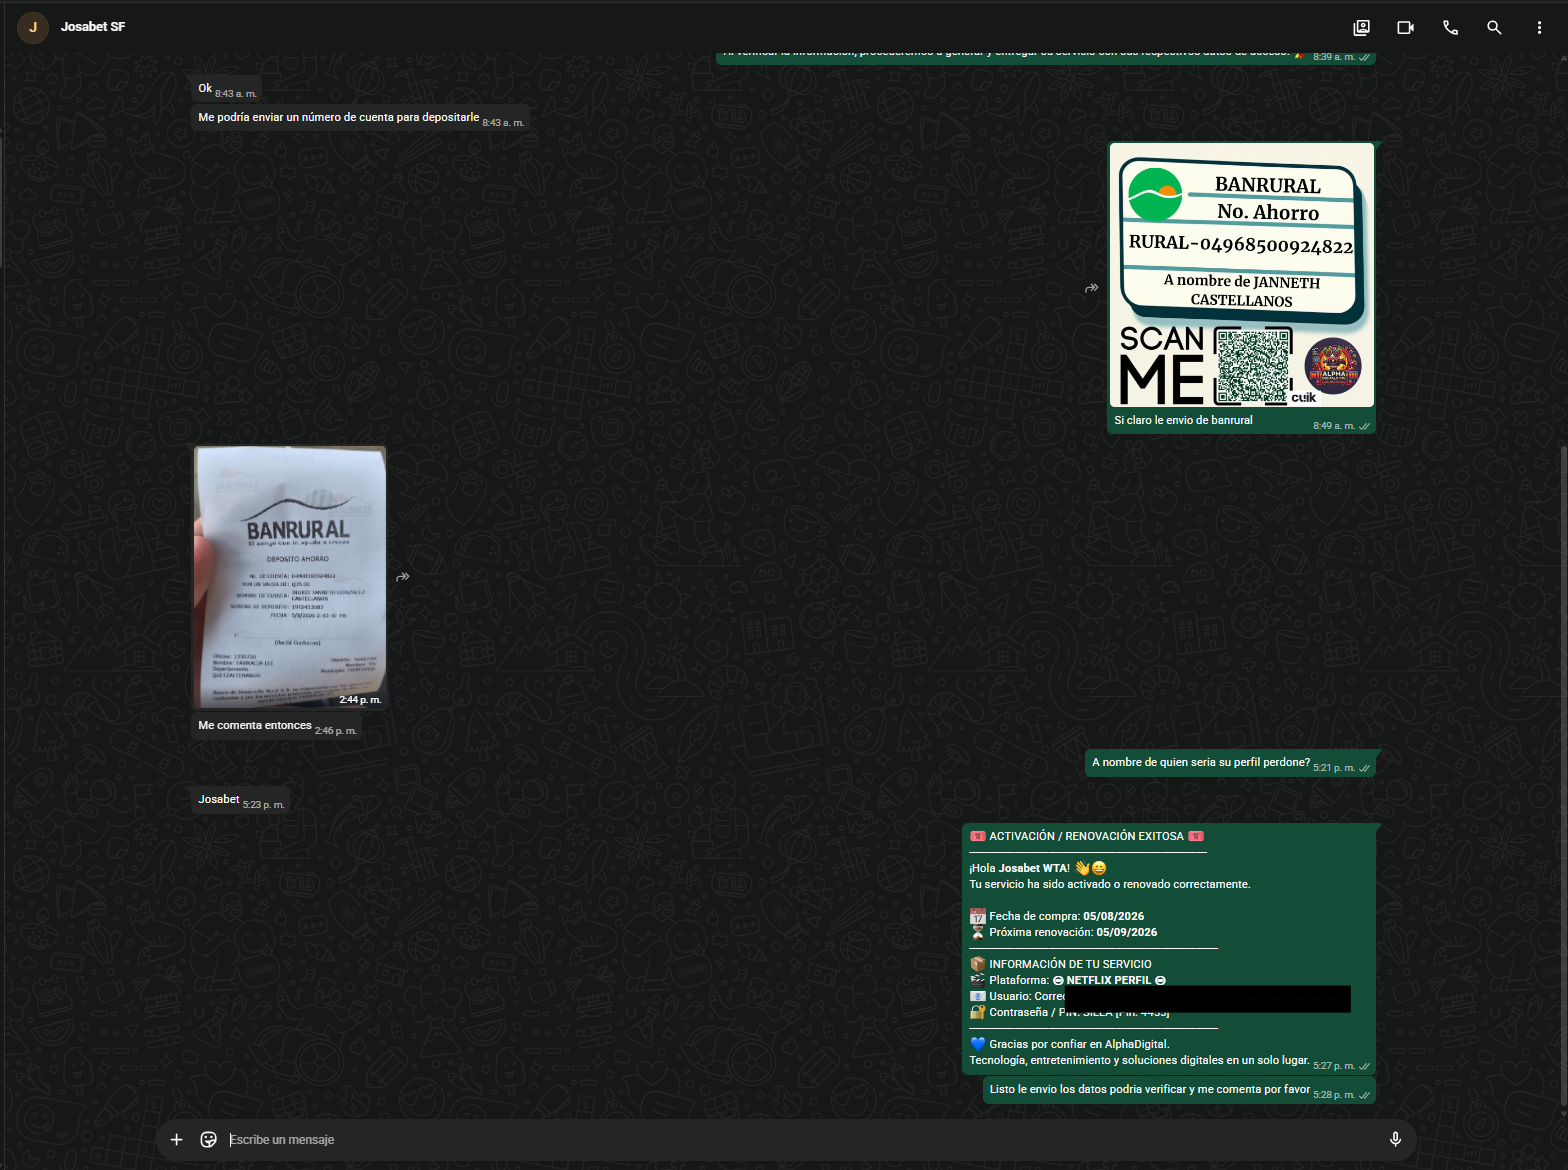1568x1170 pixels.
Task: Click the 'ACTIVACIÓN / RENOVACIÓN EXITOSA' heading
Action: click(1086, 836)
